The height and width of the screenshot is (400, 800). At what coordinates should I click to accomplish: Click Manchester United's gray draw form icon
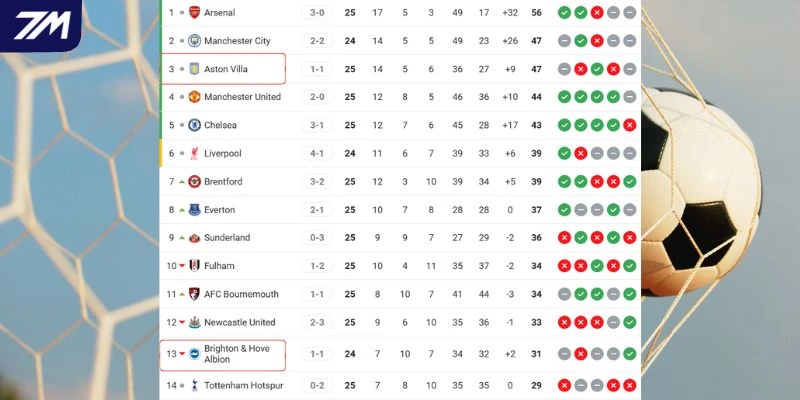coord(629,97)
